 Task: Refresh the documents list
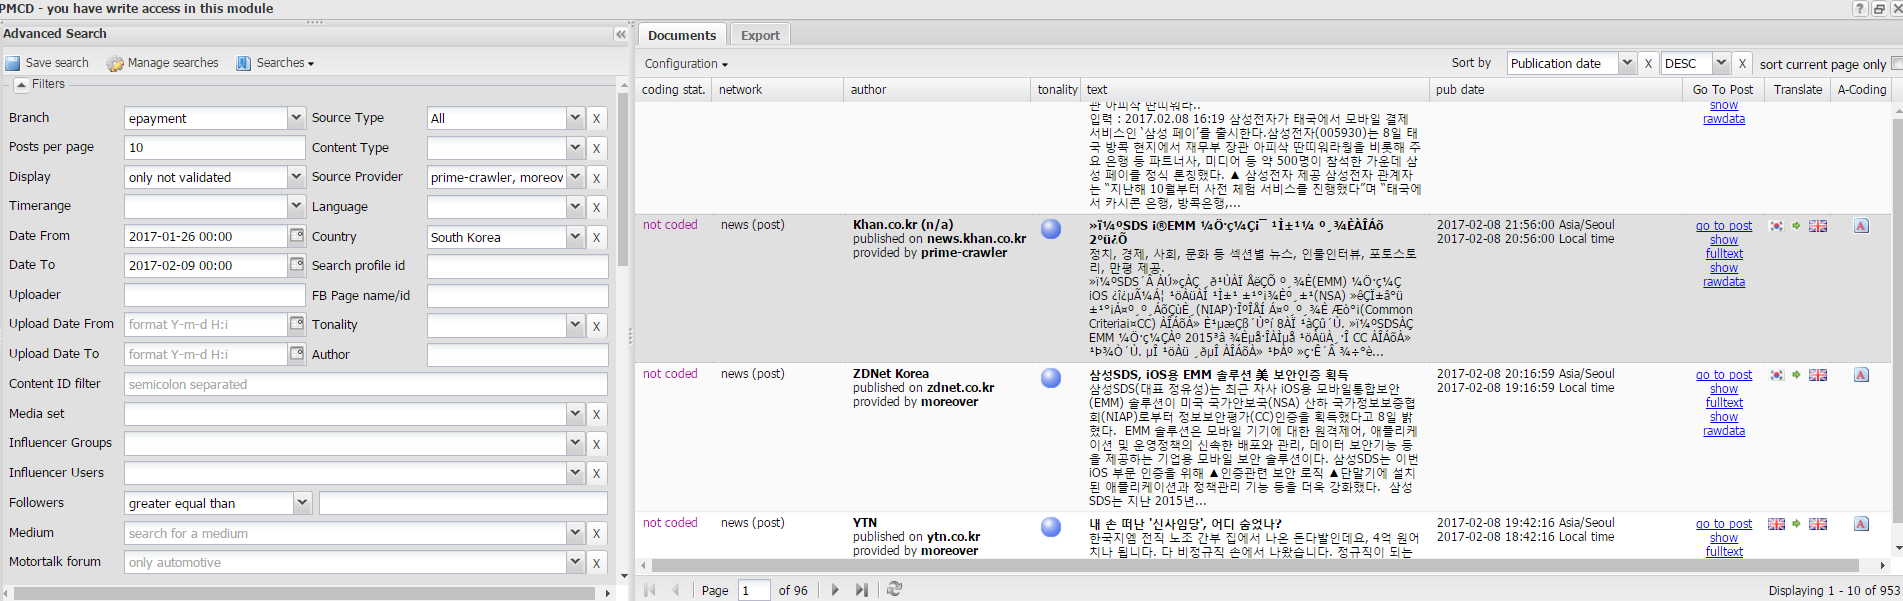point(894,590)
